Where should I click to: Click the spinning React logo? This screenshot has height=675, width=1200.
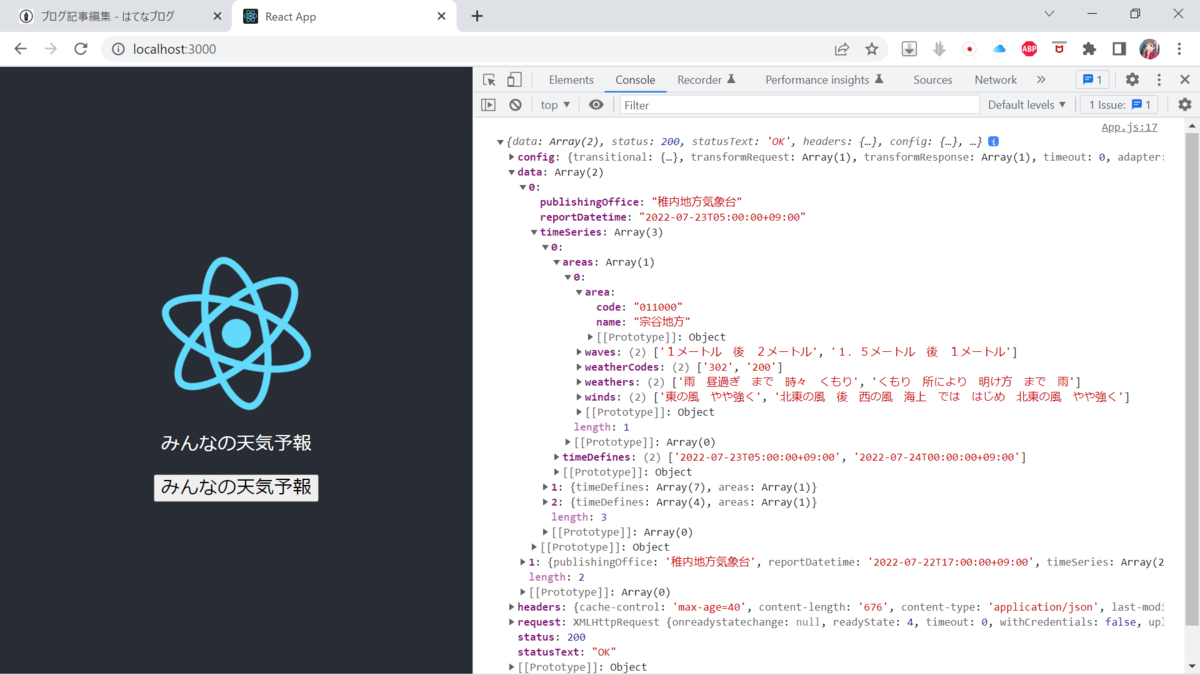coord(236,333)
